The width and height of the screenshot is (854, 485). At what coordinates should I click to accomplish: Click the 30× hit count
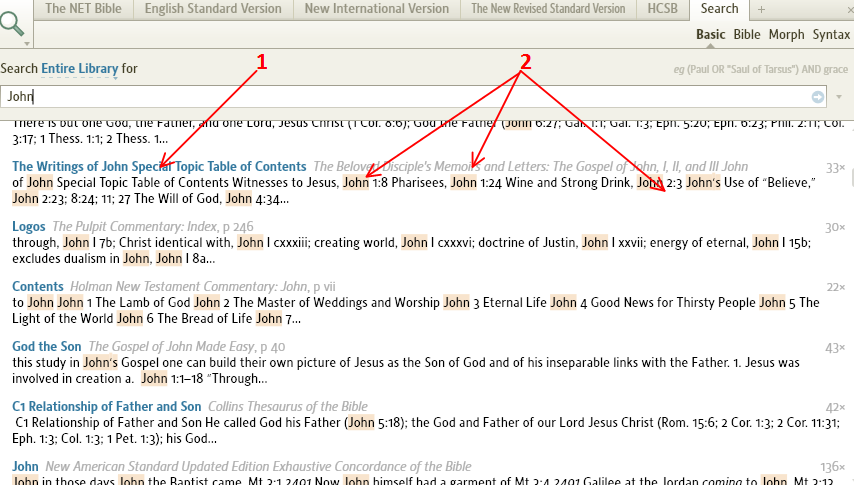835,227
